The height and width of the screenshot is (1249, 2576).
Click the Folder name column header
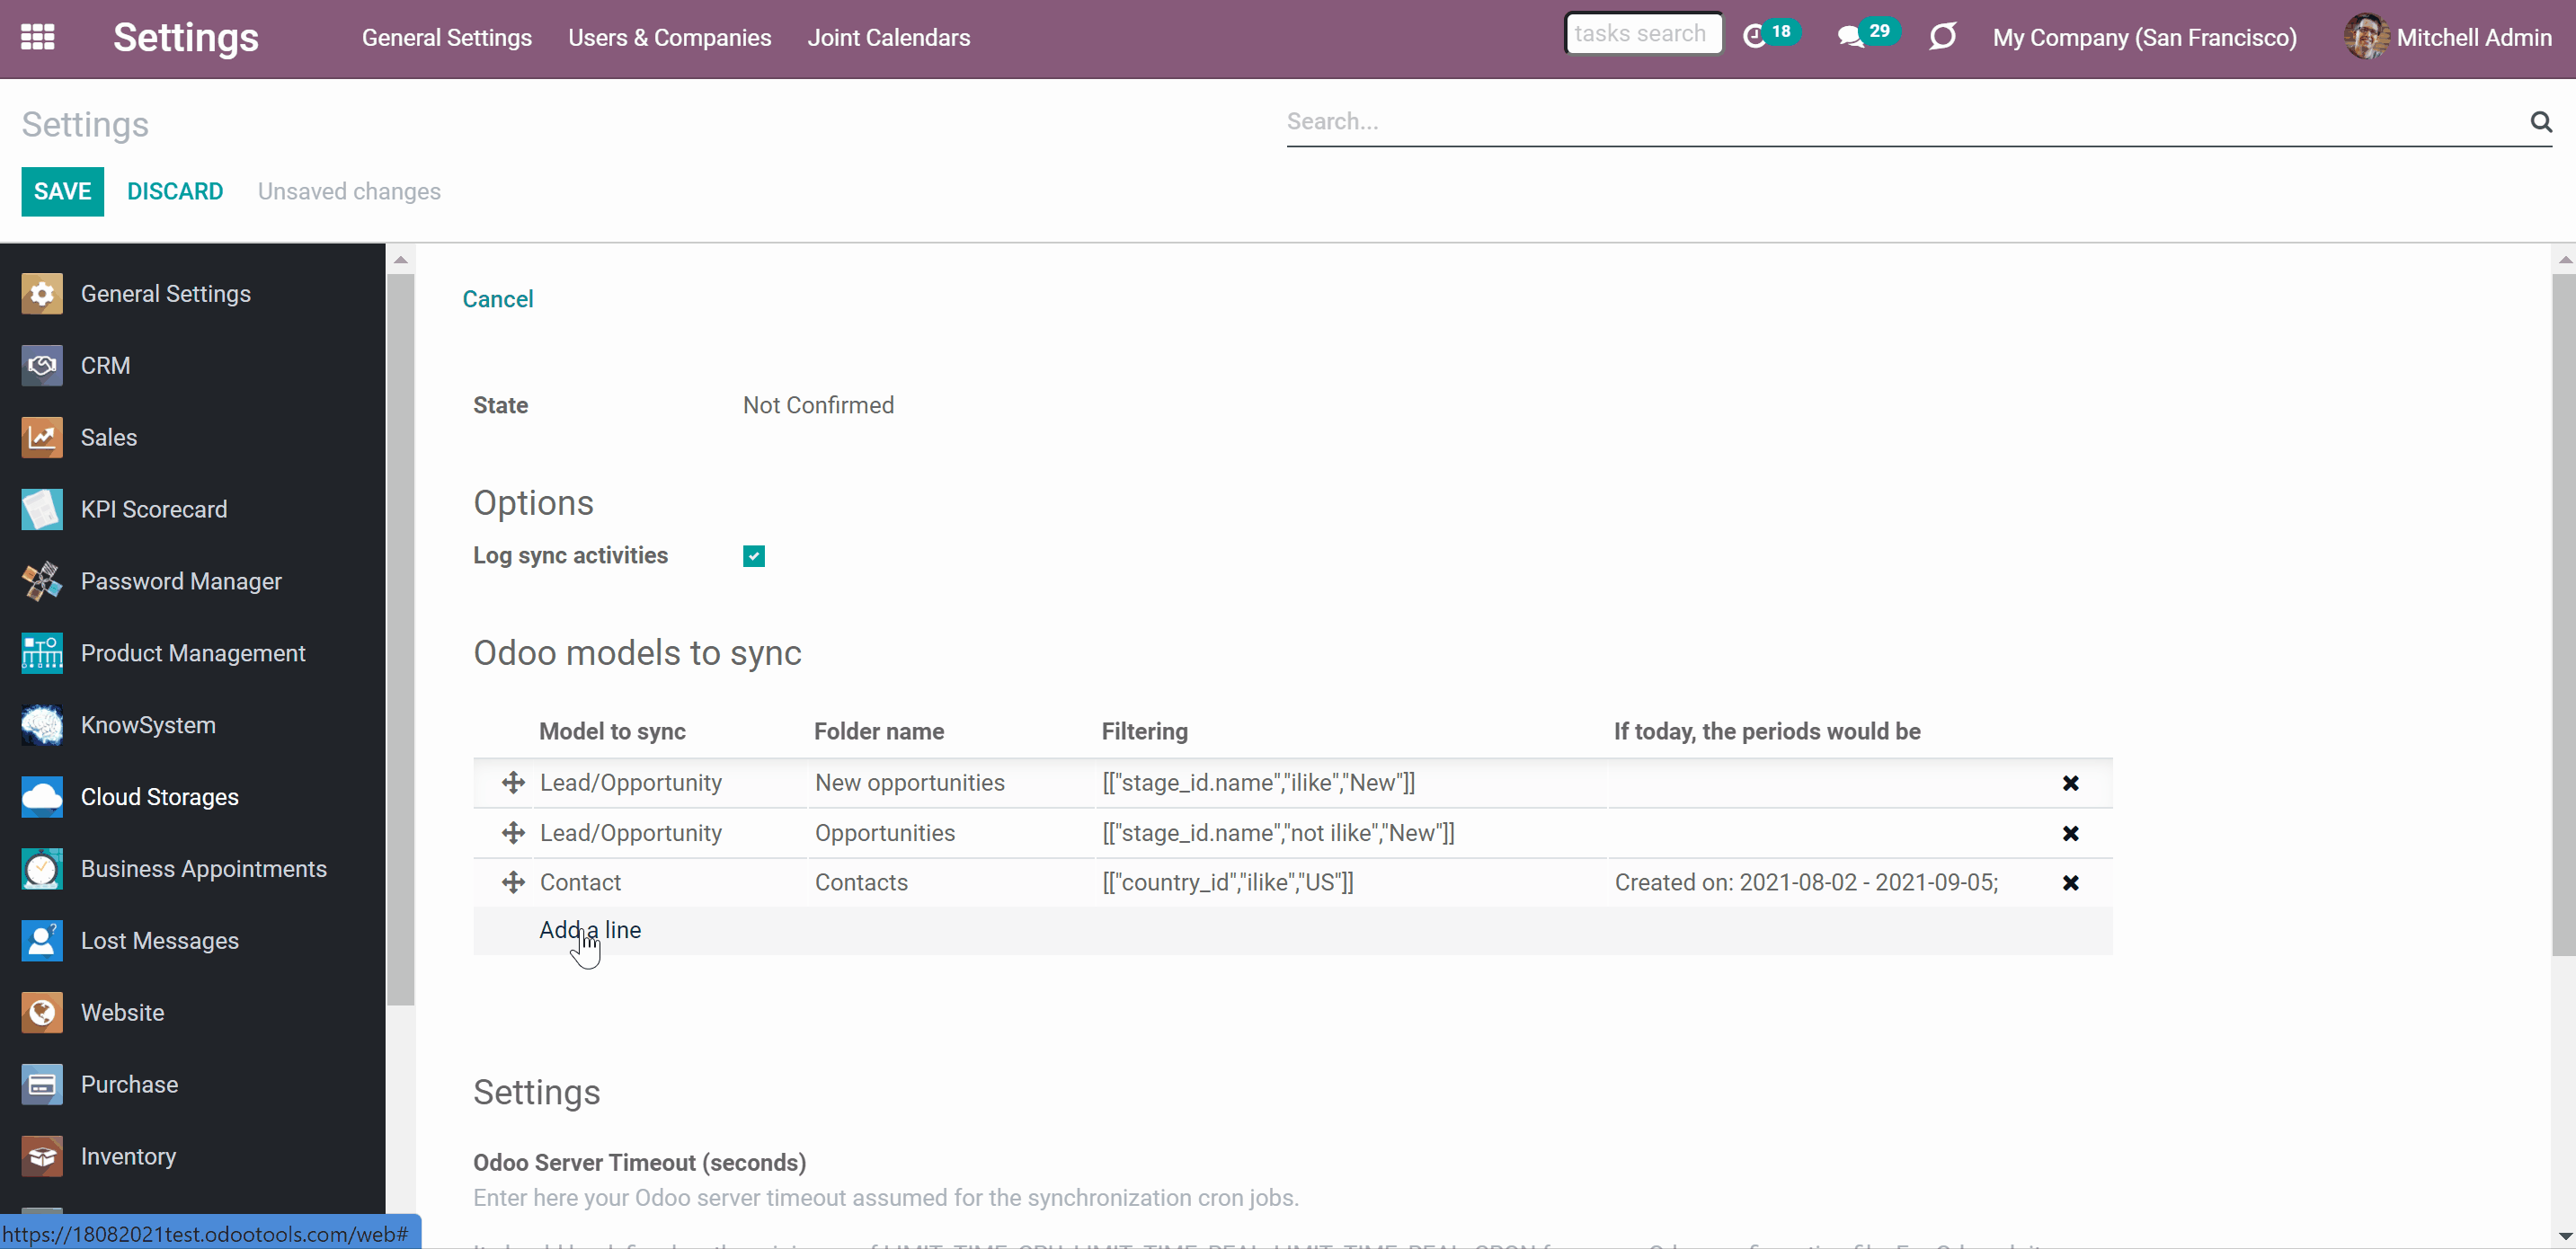click(879, 731)
